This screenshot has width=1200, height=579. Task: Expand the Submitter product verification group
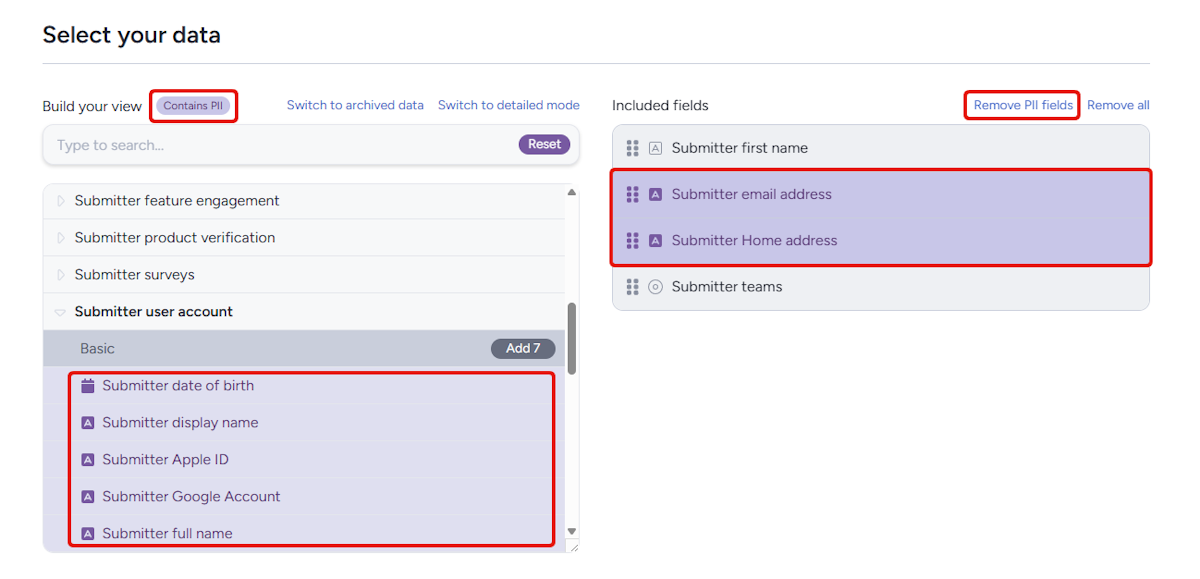pyautogui.click(x=60, y=238)
